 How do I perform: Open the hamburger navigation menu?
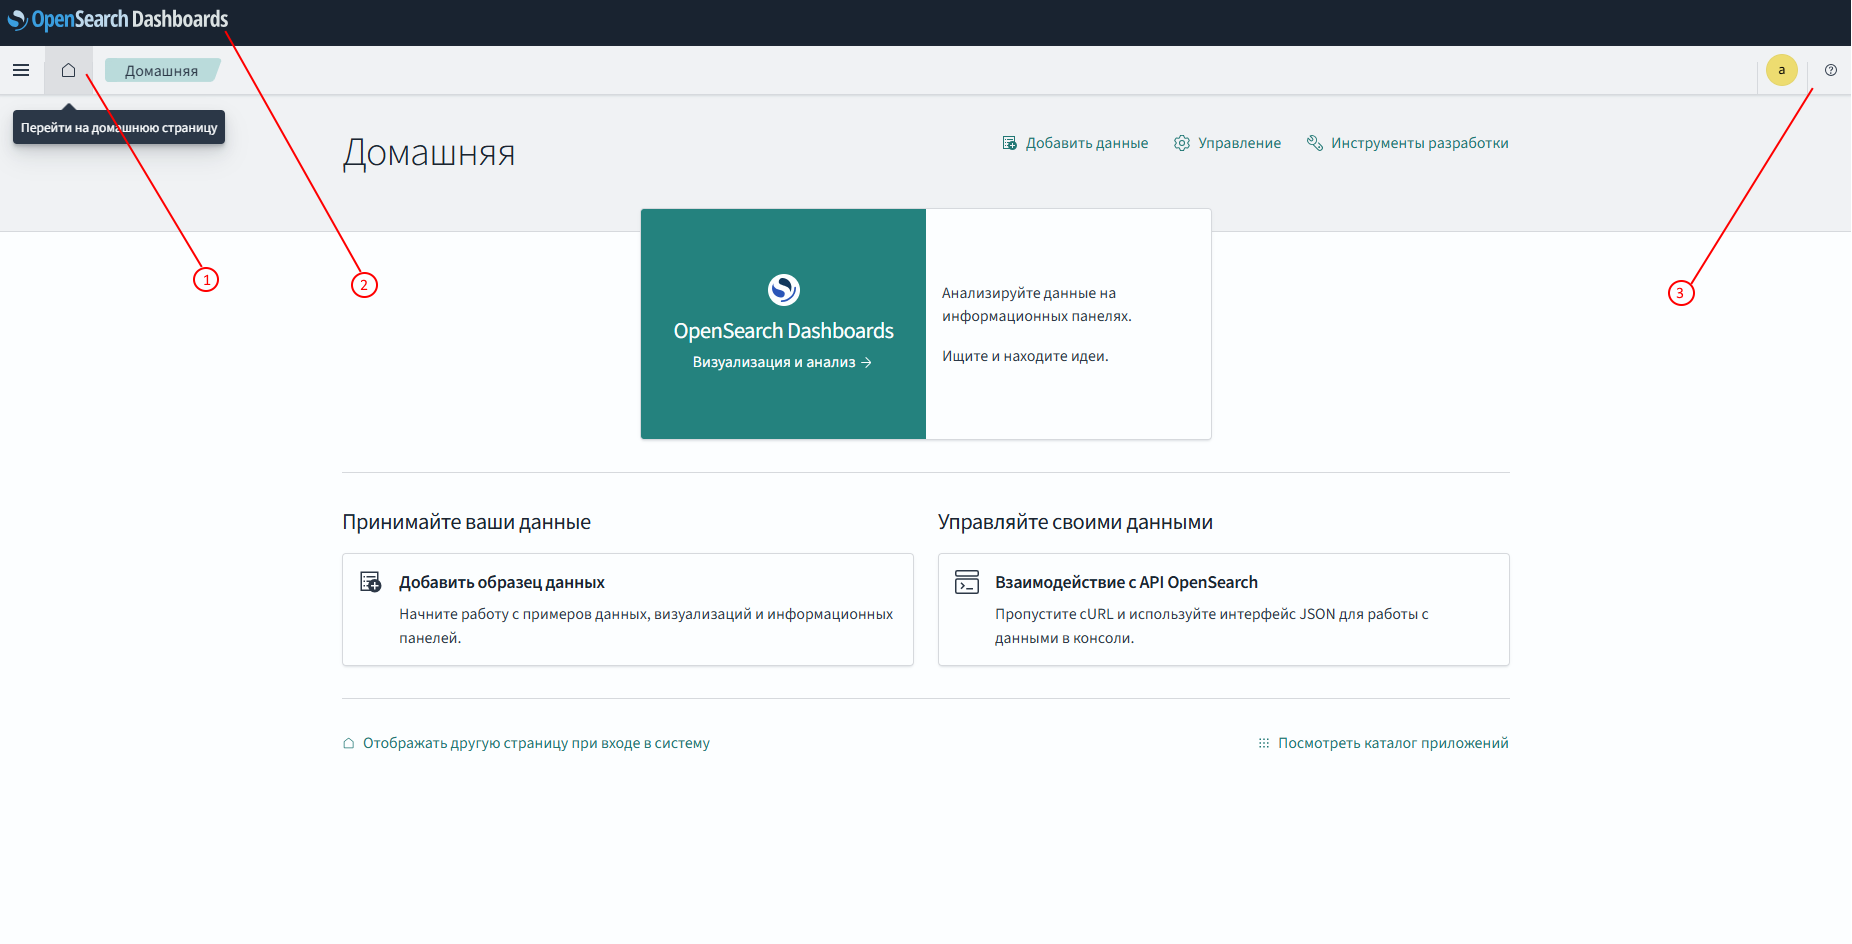[21, 70]
